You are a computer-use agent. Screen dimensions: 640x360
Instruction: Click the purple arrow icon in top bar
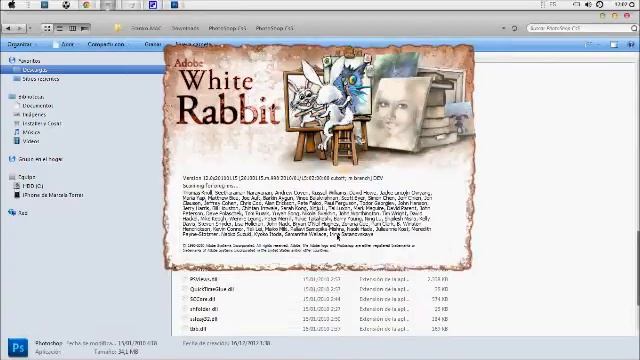(153, 5)
